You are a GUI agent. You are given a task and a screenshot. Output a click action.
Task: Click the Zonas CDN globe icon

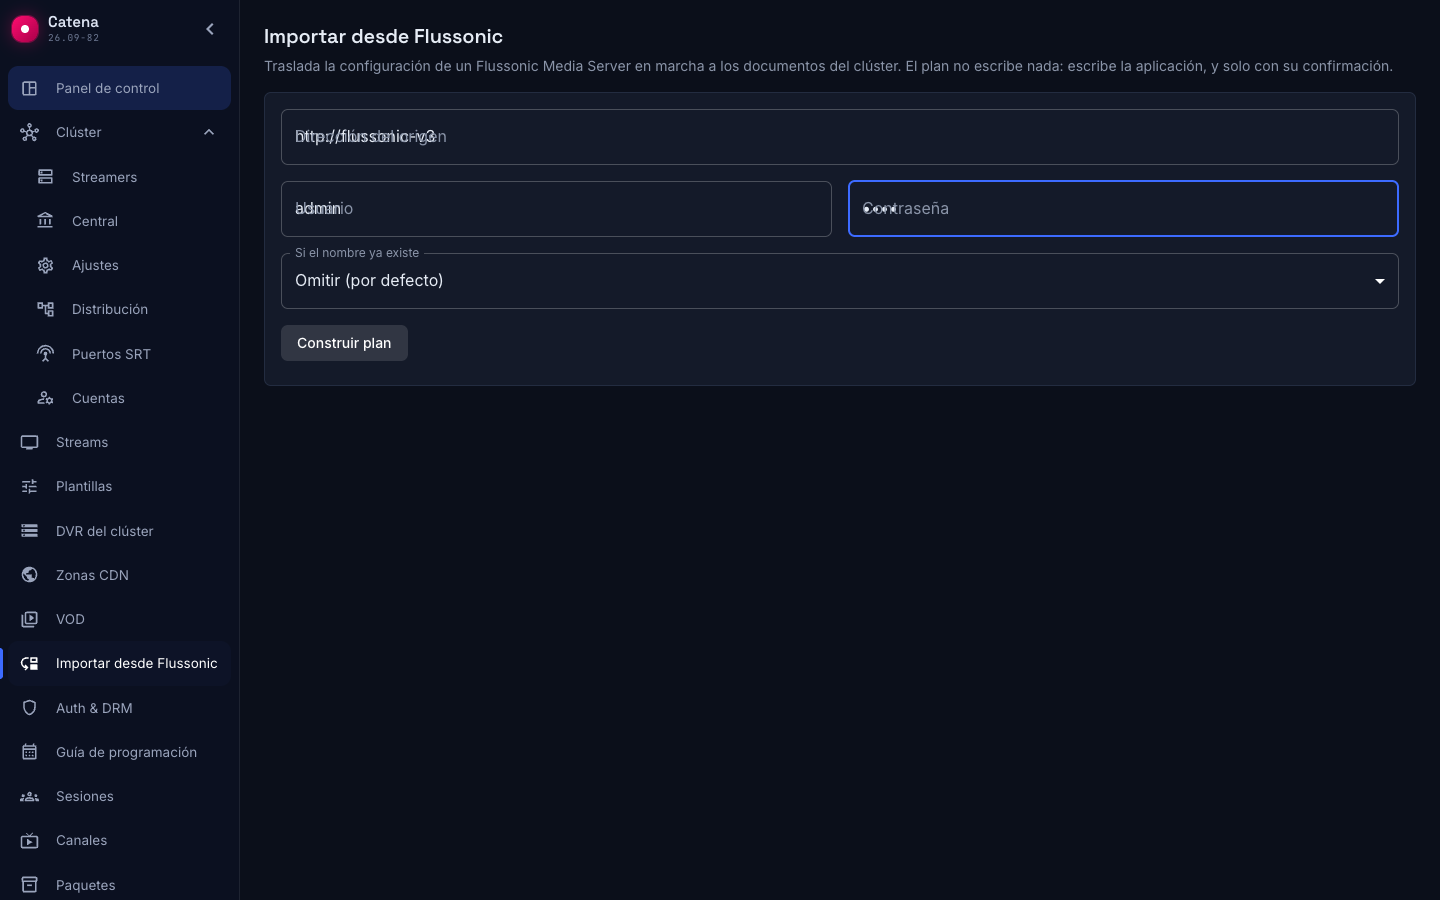click(x=30, y=575)
